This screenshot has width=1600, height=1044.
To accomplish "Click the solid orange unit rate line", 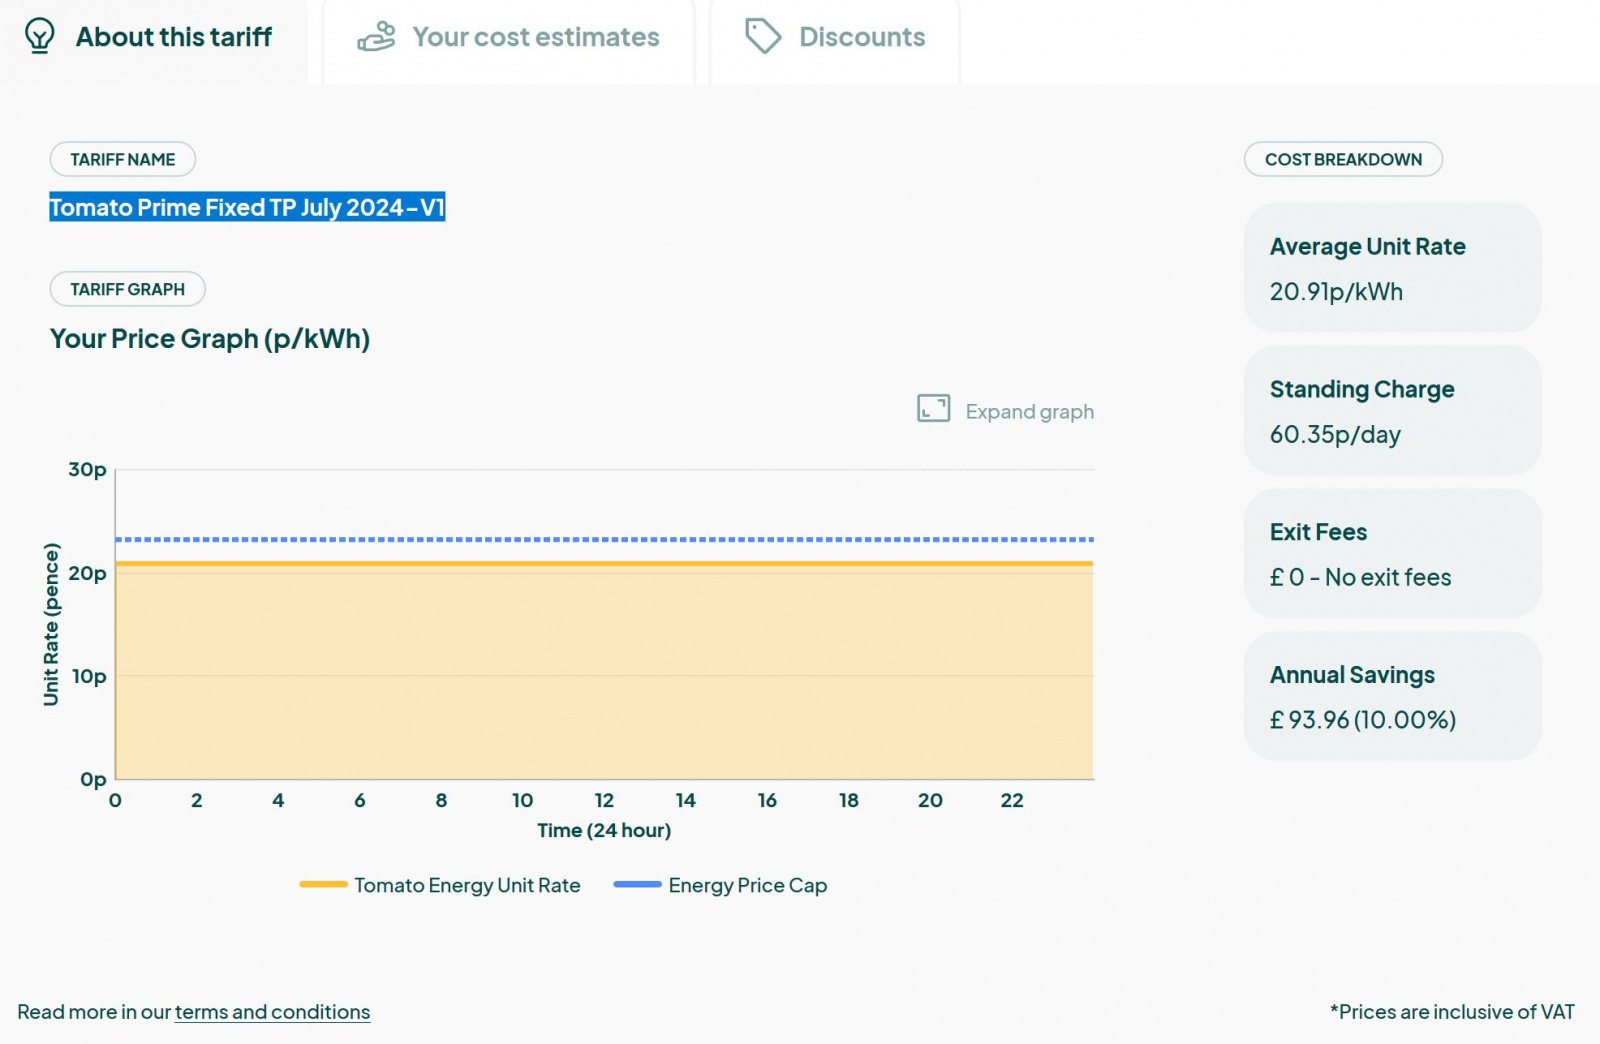I will (x=604, y=564).
